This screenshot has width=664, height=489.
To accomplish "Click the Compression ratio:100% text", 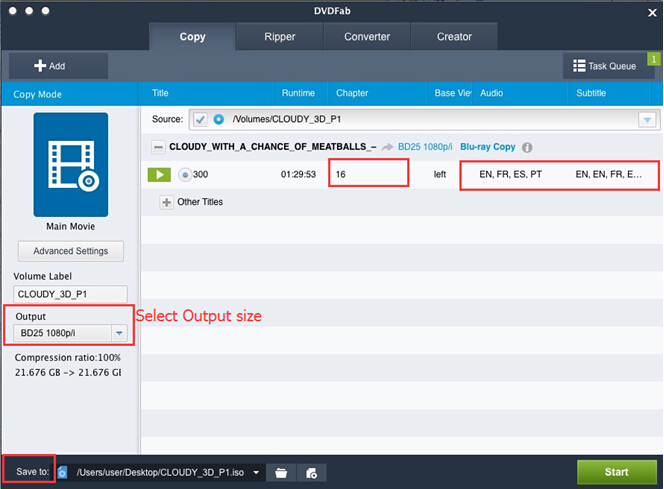I will point(68,358).
